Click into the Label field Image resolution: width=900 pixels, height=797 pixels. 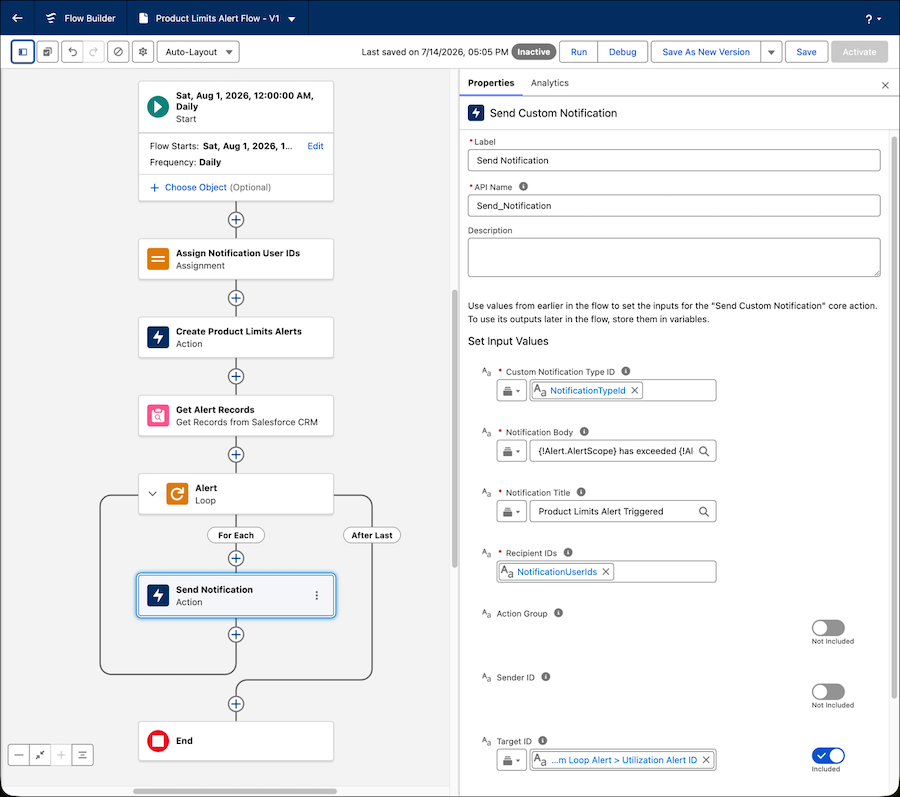point(674,160)
